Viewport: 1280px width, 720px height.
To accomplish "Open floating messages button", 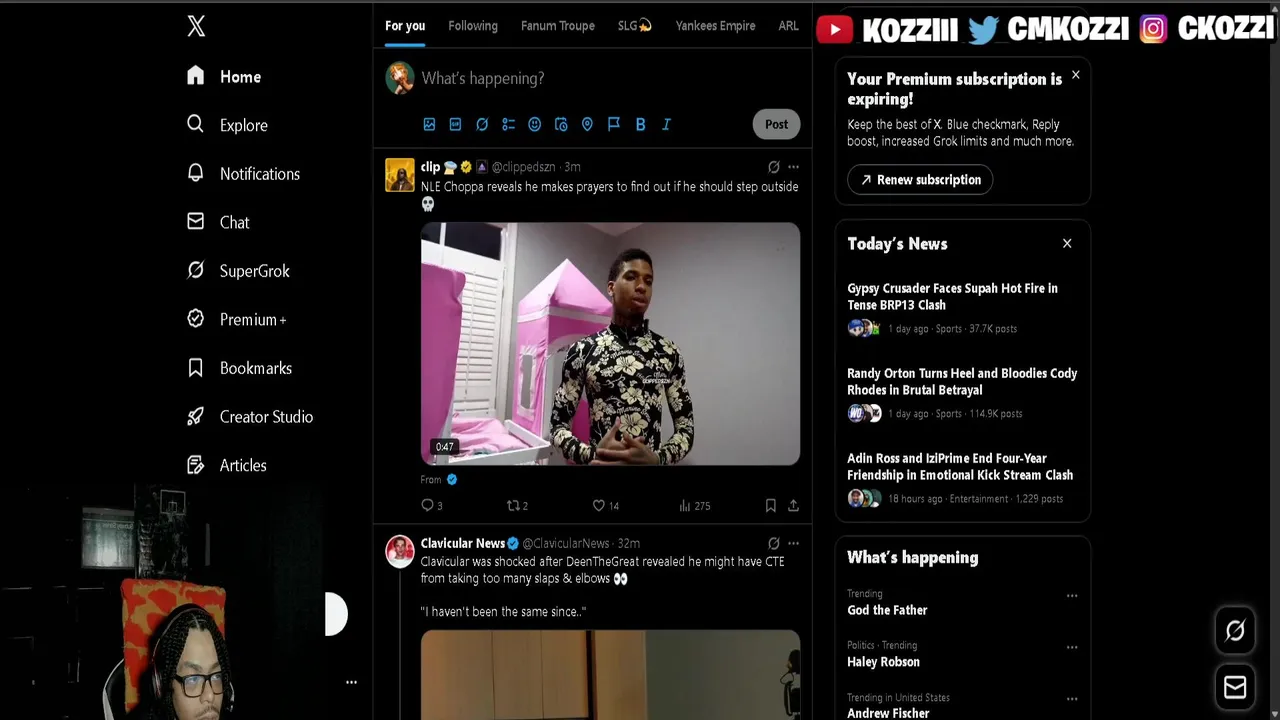I will (1235, 687).
